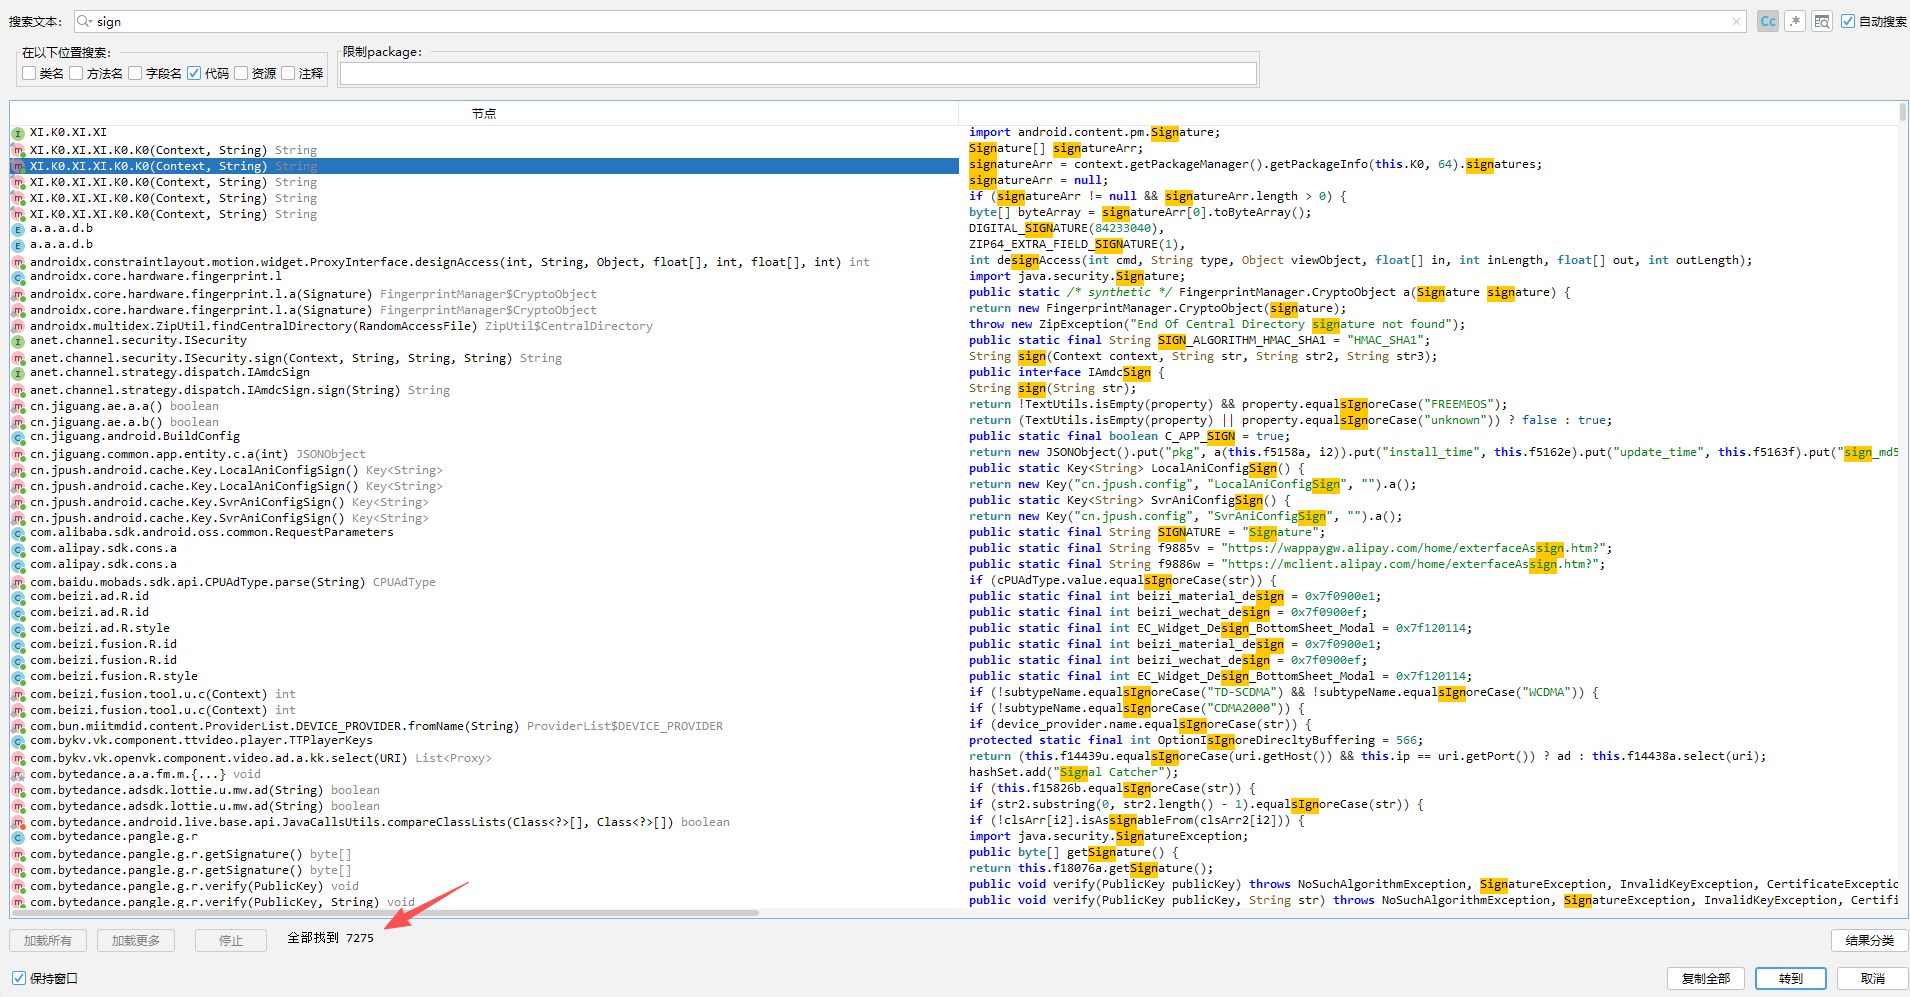Click the class icon beside cn.jiguang.android.BuildConfig
Screen dimensions: 1910x997
[x=18, y=437]
